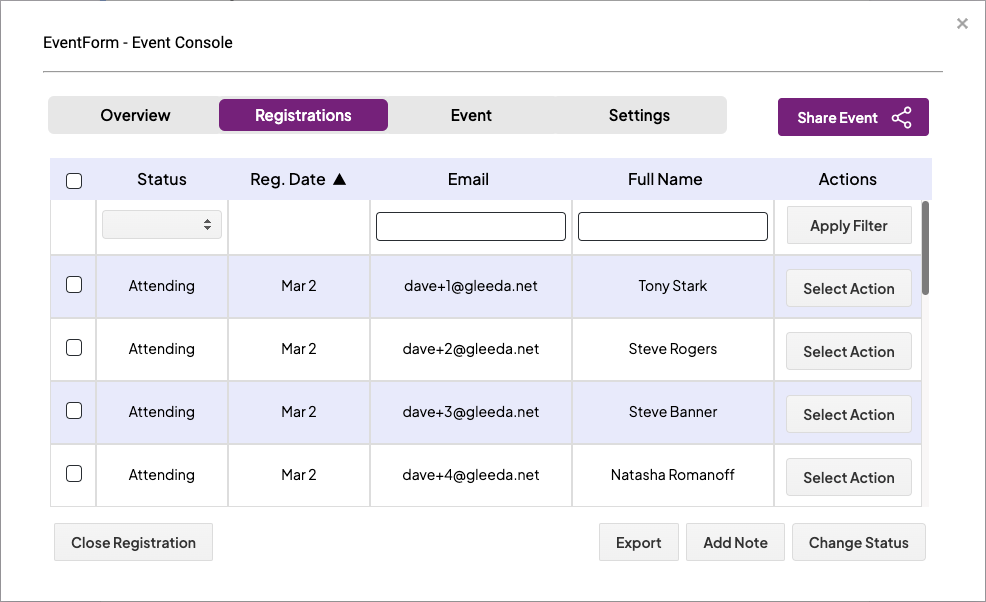Click the name Steve Rogers
Viewport: 986px width, 602px height.
coord(672,348)
